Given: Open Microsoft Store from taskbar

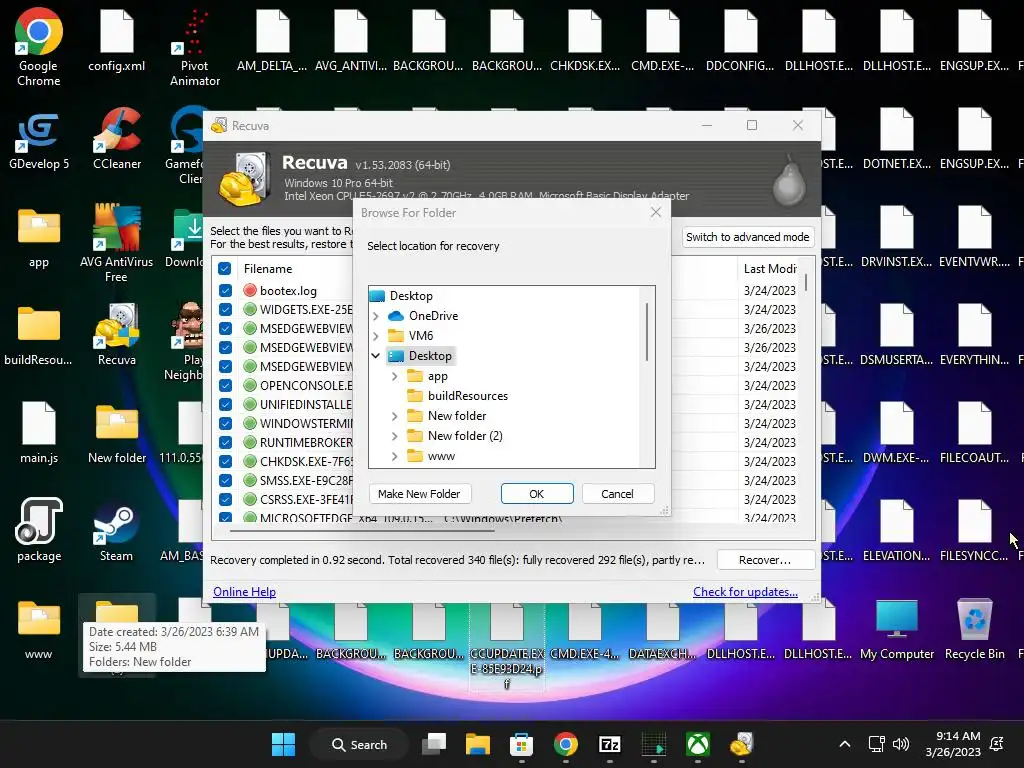Looking at the screenshot, I should click(521, 744).
